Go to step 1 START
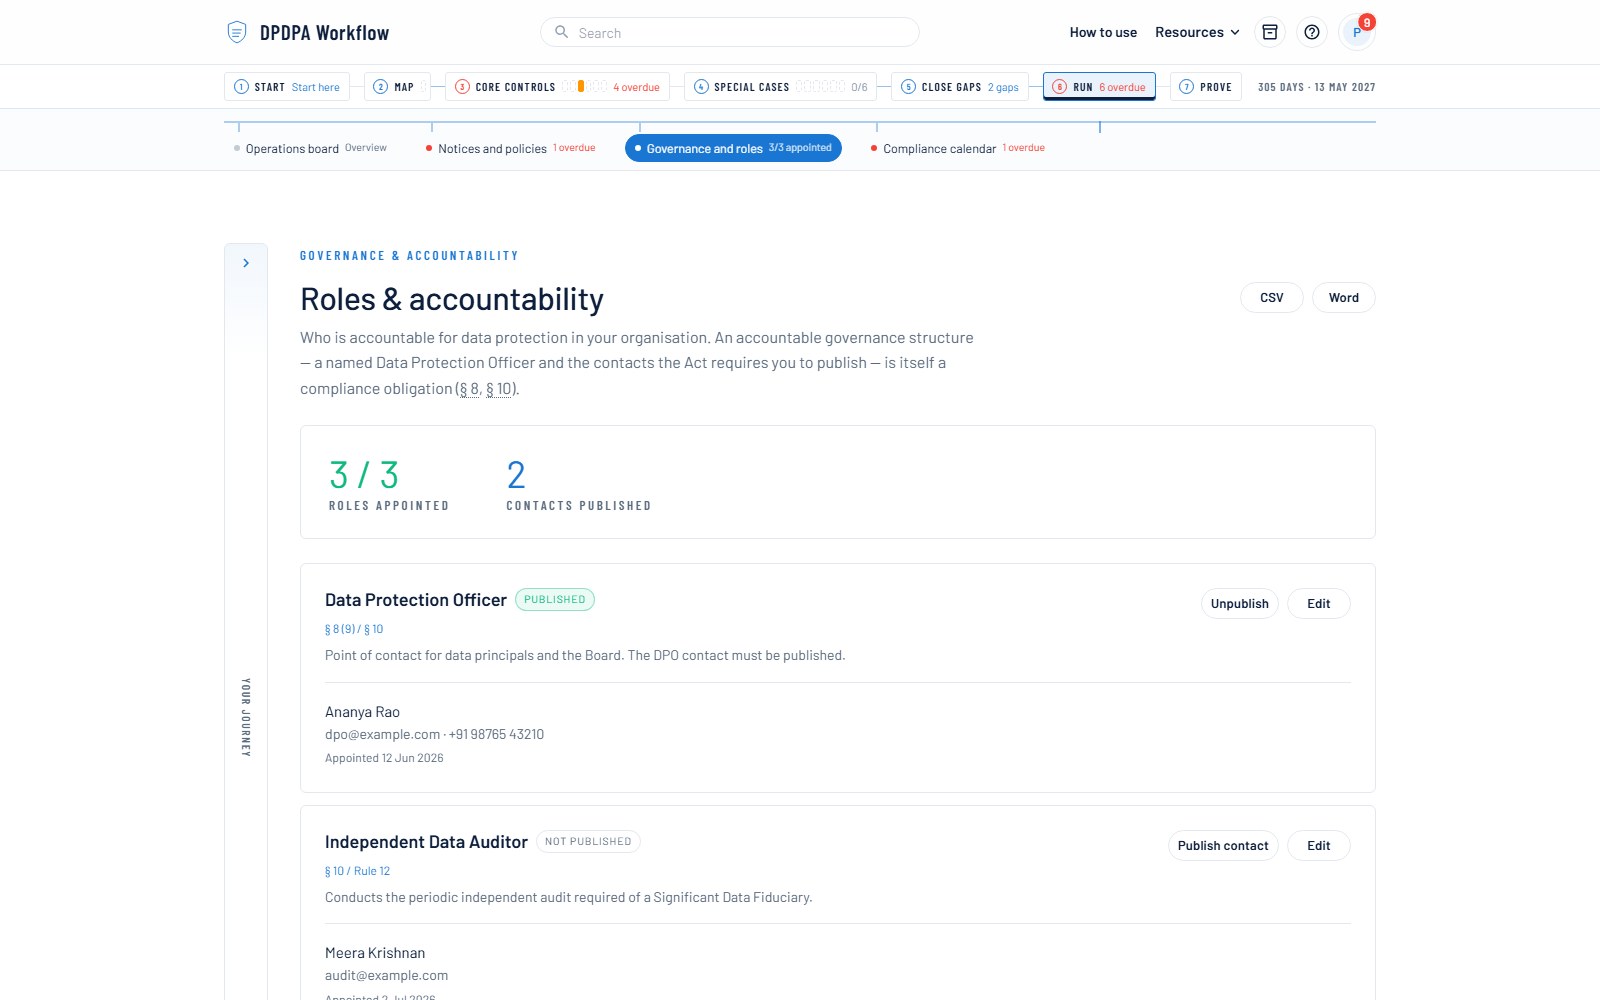The width and height of the screenshot is (1600, 1000). [x=287, y=87]
